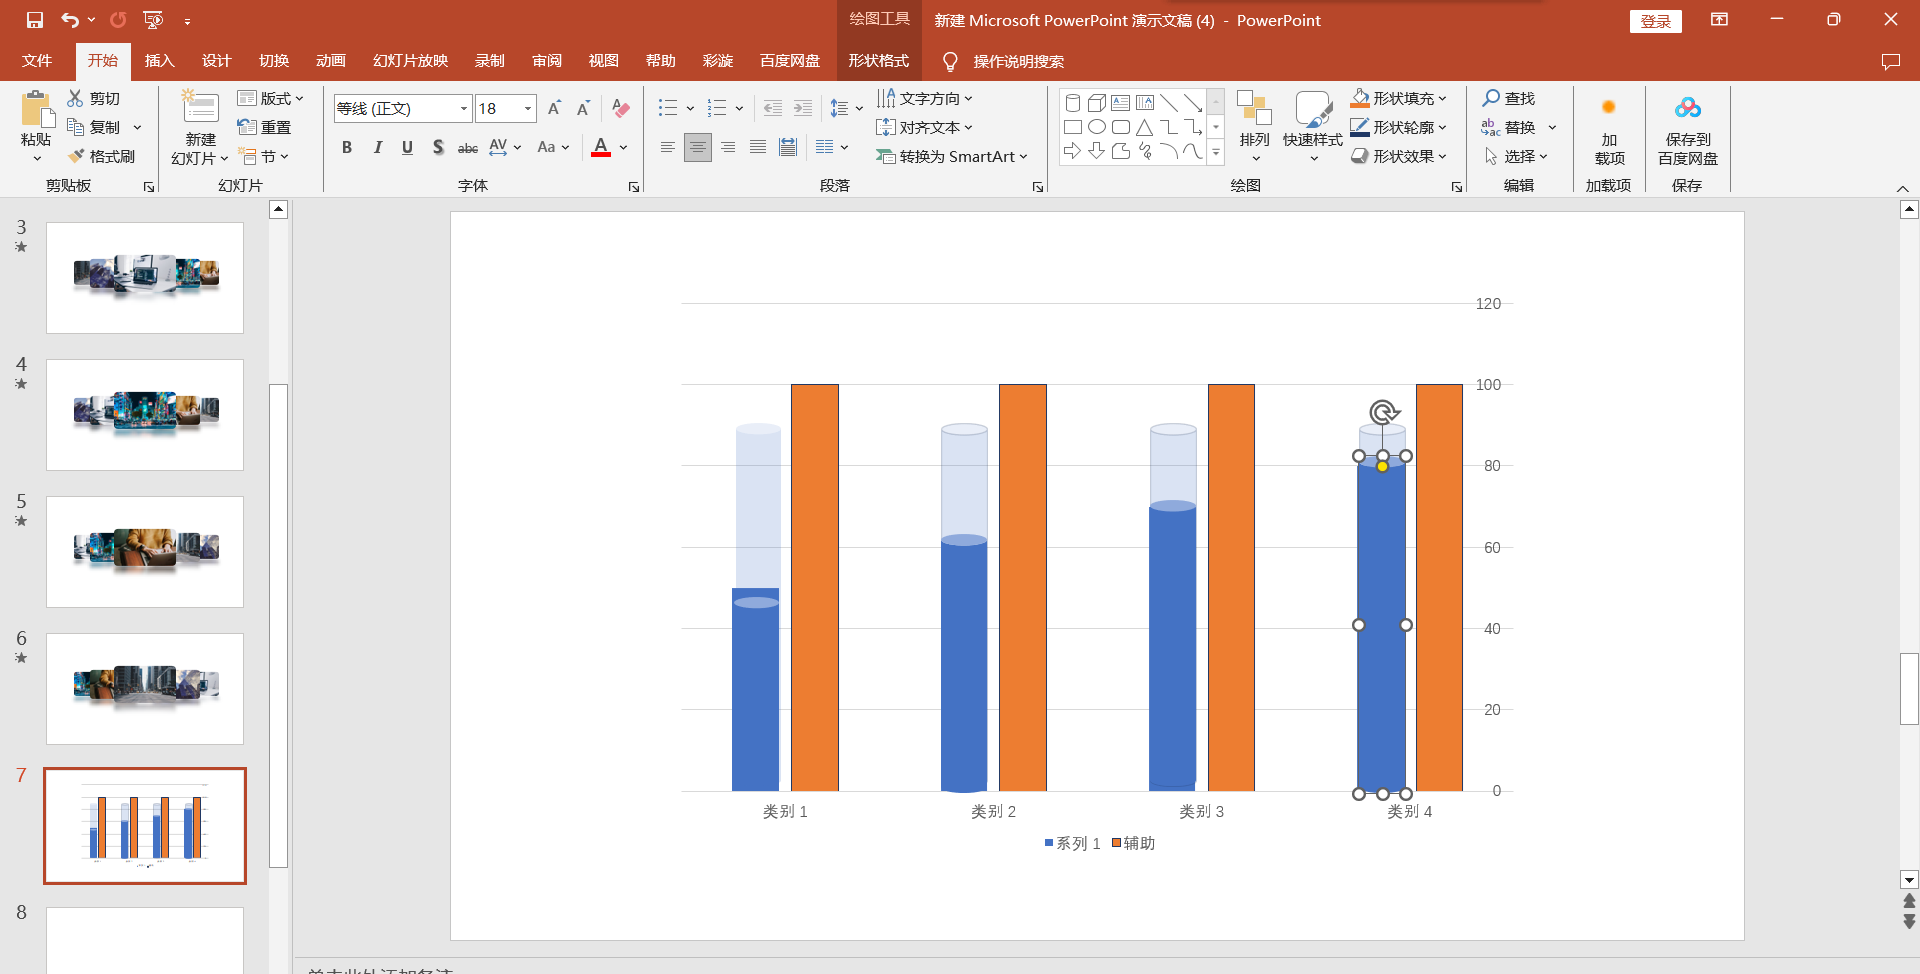Toggle italic text formatting
The height and width of the screenshot is (974, 1920).
click(377, 148)
